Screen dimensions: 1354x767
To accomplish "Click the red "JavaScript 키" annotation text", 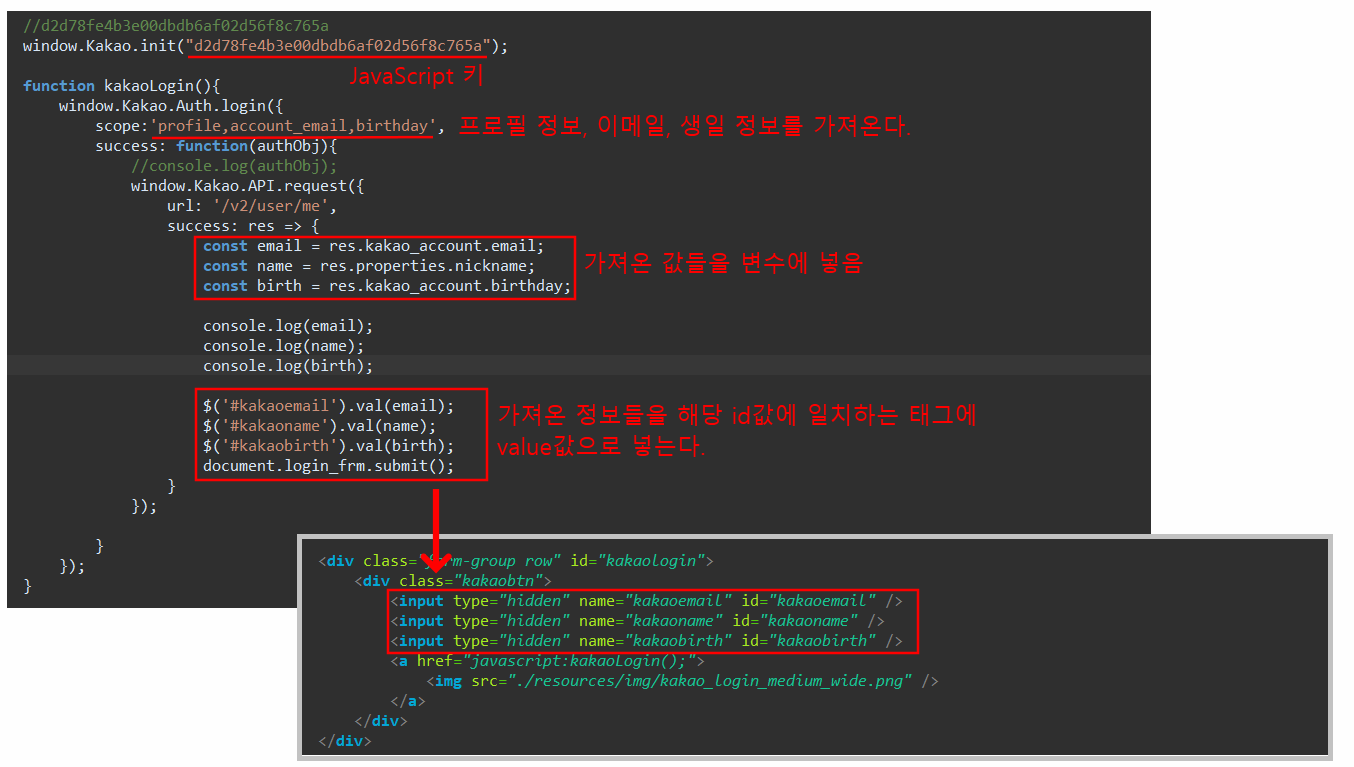I will click(415, 76).
